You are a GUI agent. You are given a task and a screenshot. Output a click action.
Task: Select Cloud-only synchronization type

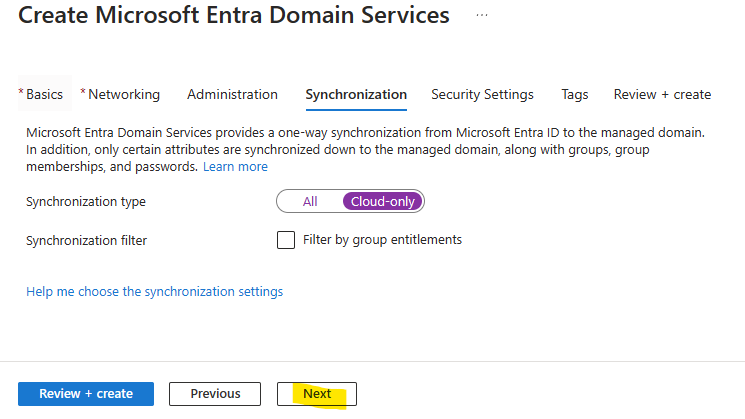[382, 201]
